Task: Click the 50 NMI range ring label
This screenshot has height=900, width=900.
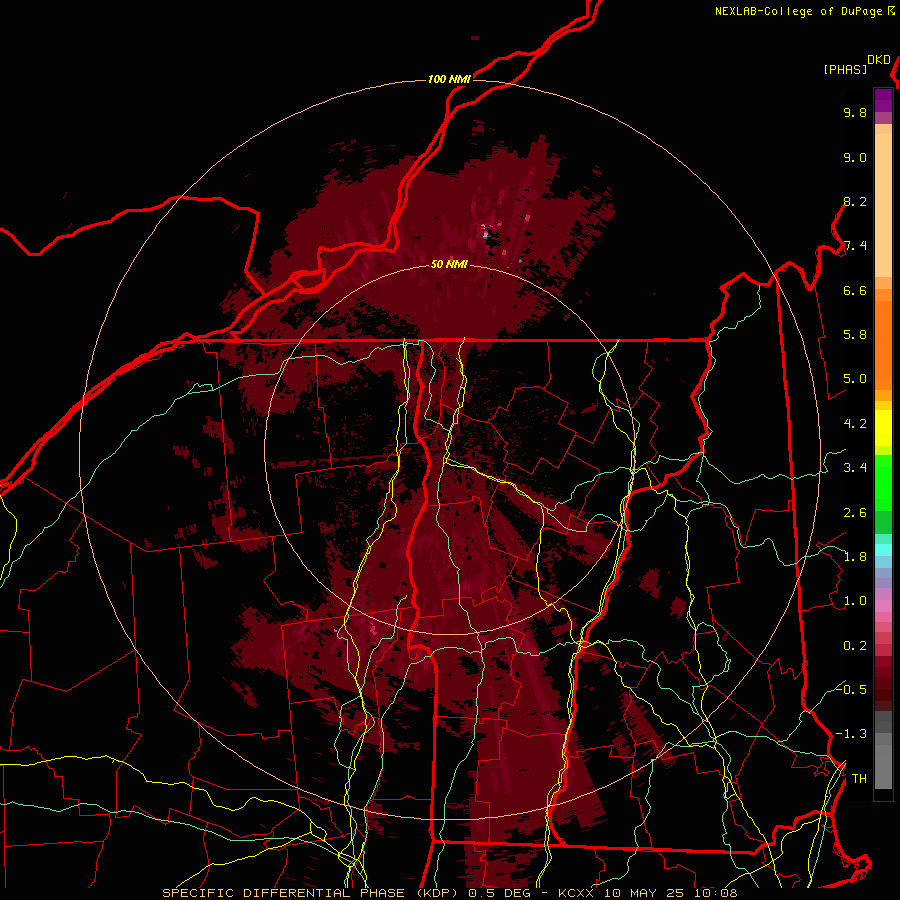Action: pos(449,264)
